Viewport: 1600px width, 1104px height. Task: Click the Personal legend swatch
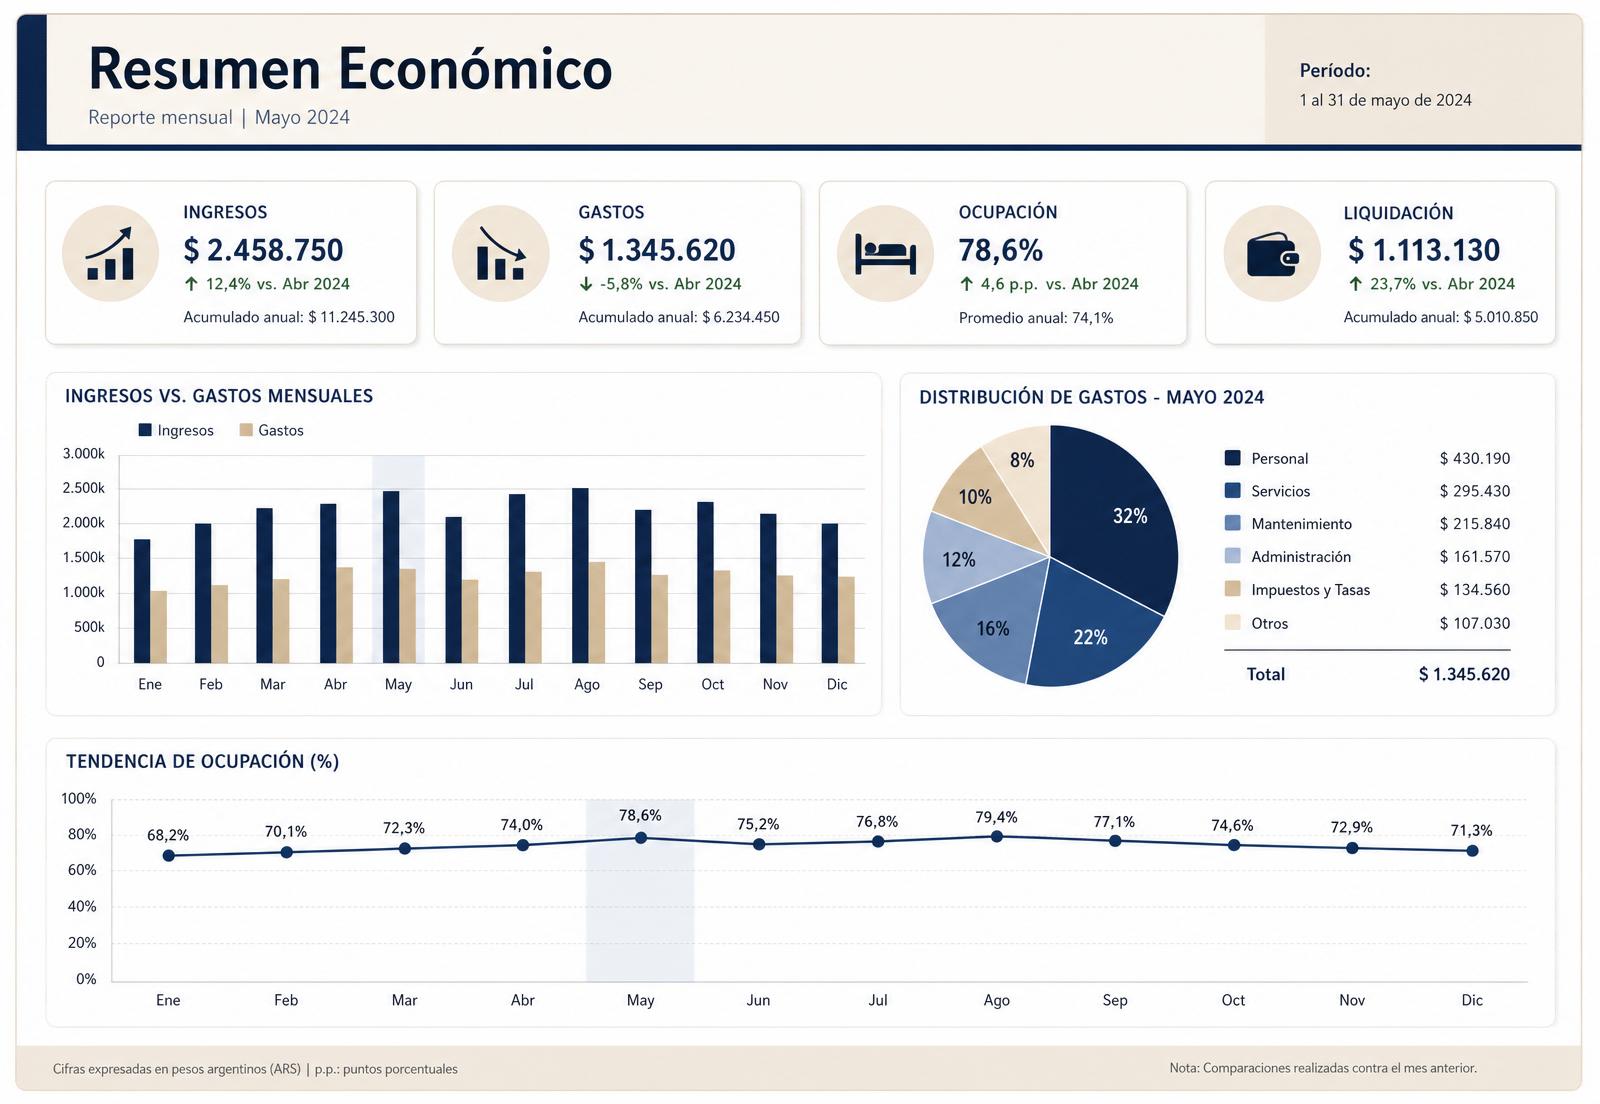coord(1232,458)
